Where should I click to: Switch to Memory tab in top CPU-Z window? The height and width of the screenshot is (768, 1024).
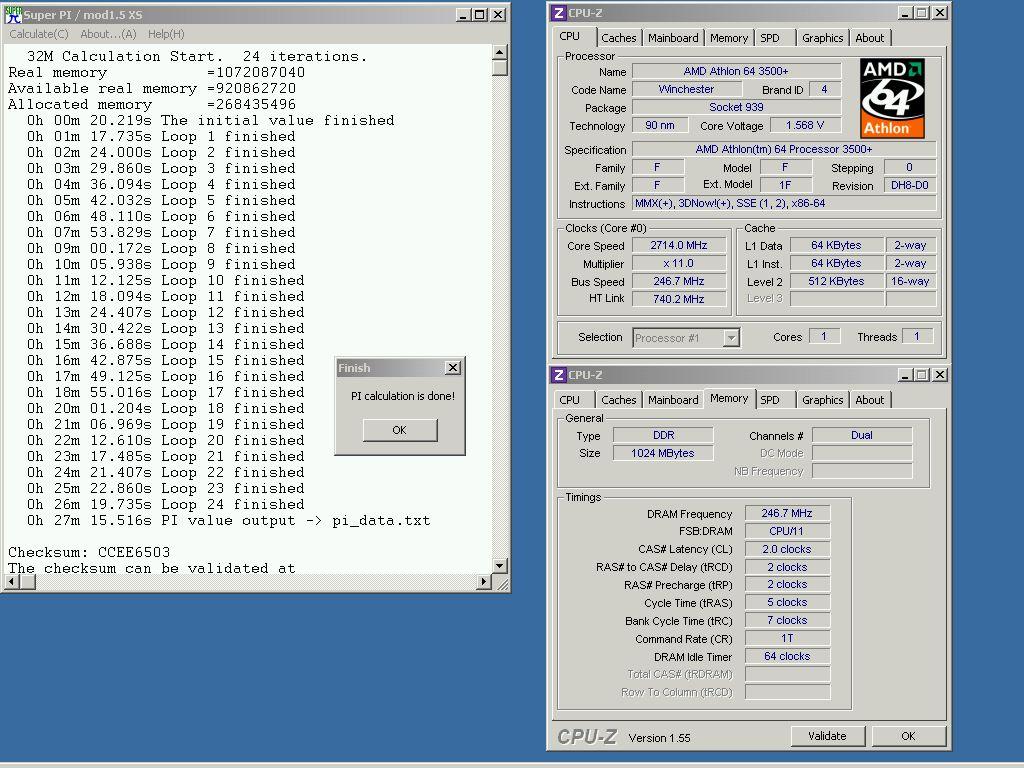click(x=729, y=38)
